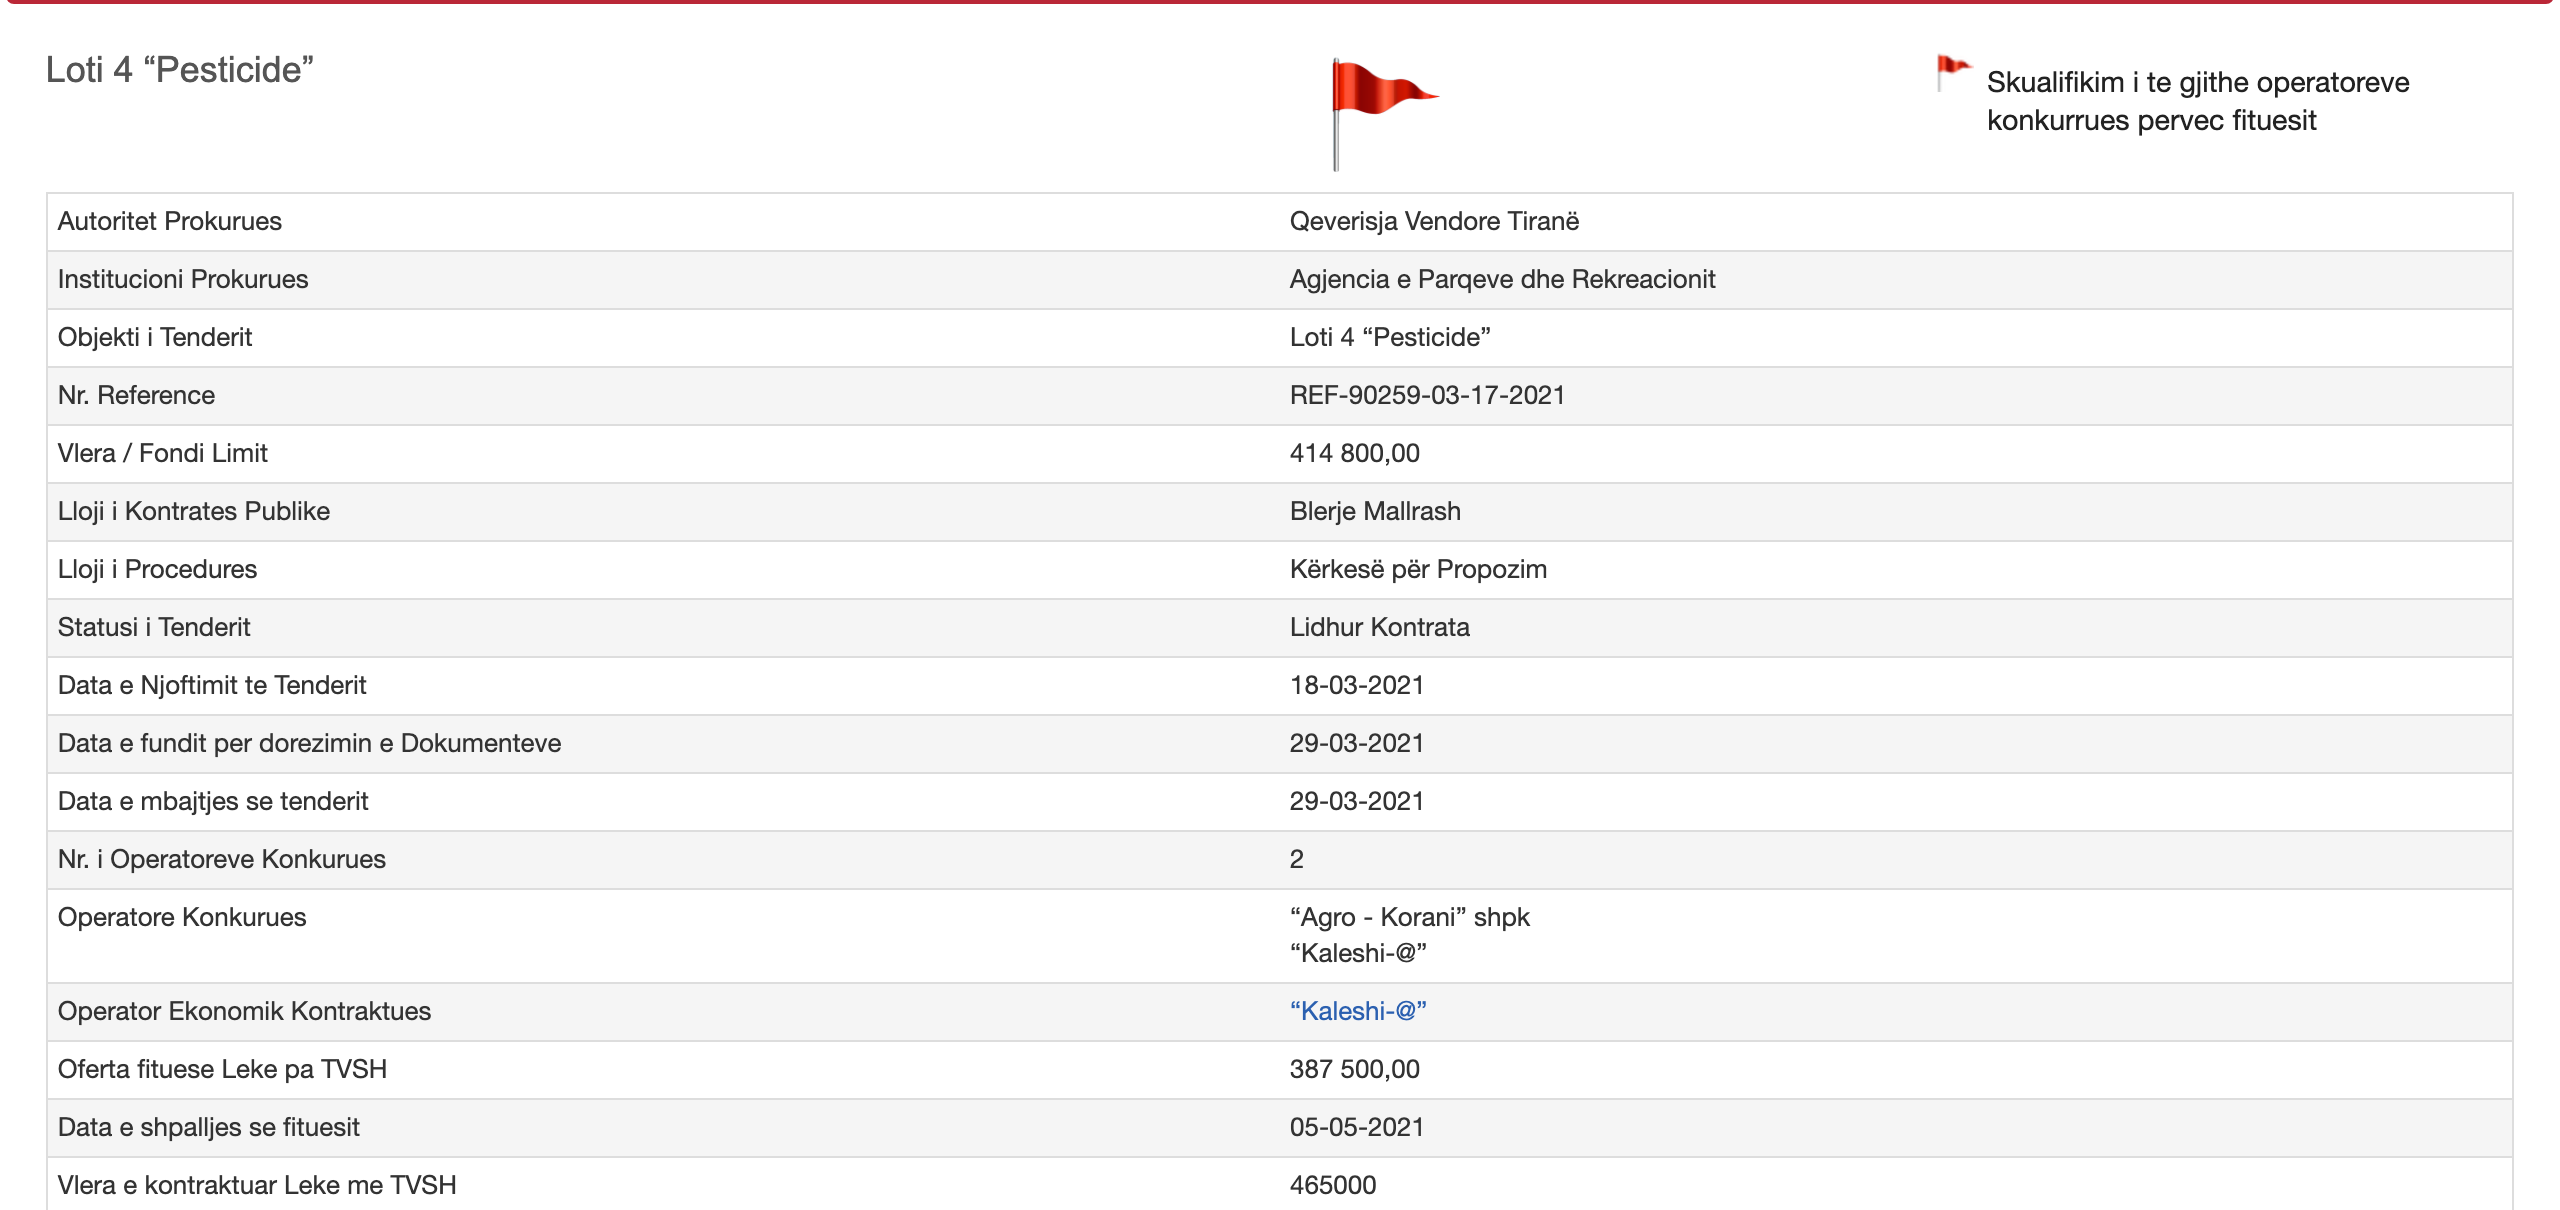This screenshot has width=2560, height=1210.
Task: Click Agjencia e Parqeve dhe Rekreacionit value
Action: pyautogui.click(x=1501, y=279)
